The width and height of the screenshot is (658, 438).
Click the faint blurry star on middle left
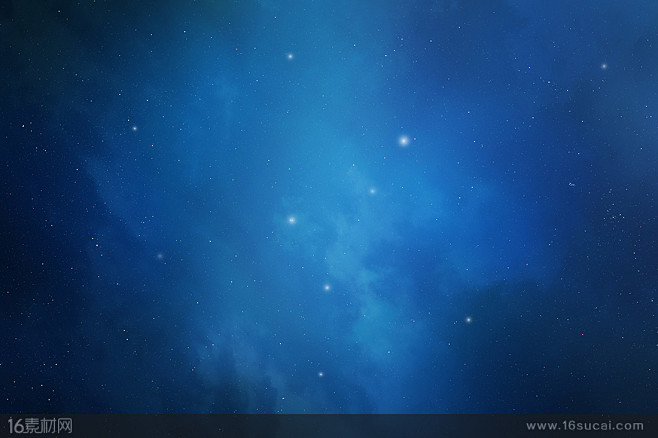point(160,256)
